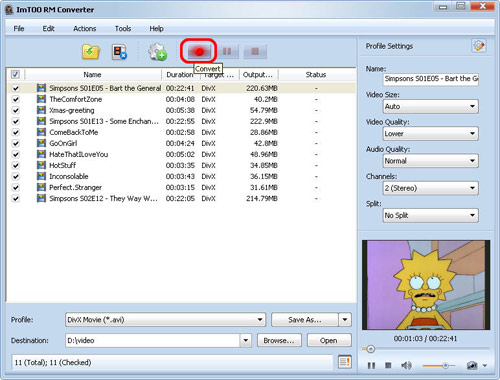
Task: Click the file icon of HotStuff
Action: pyautogui.click(x=41, y=165)
